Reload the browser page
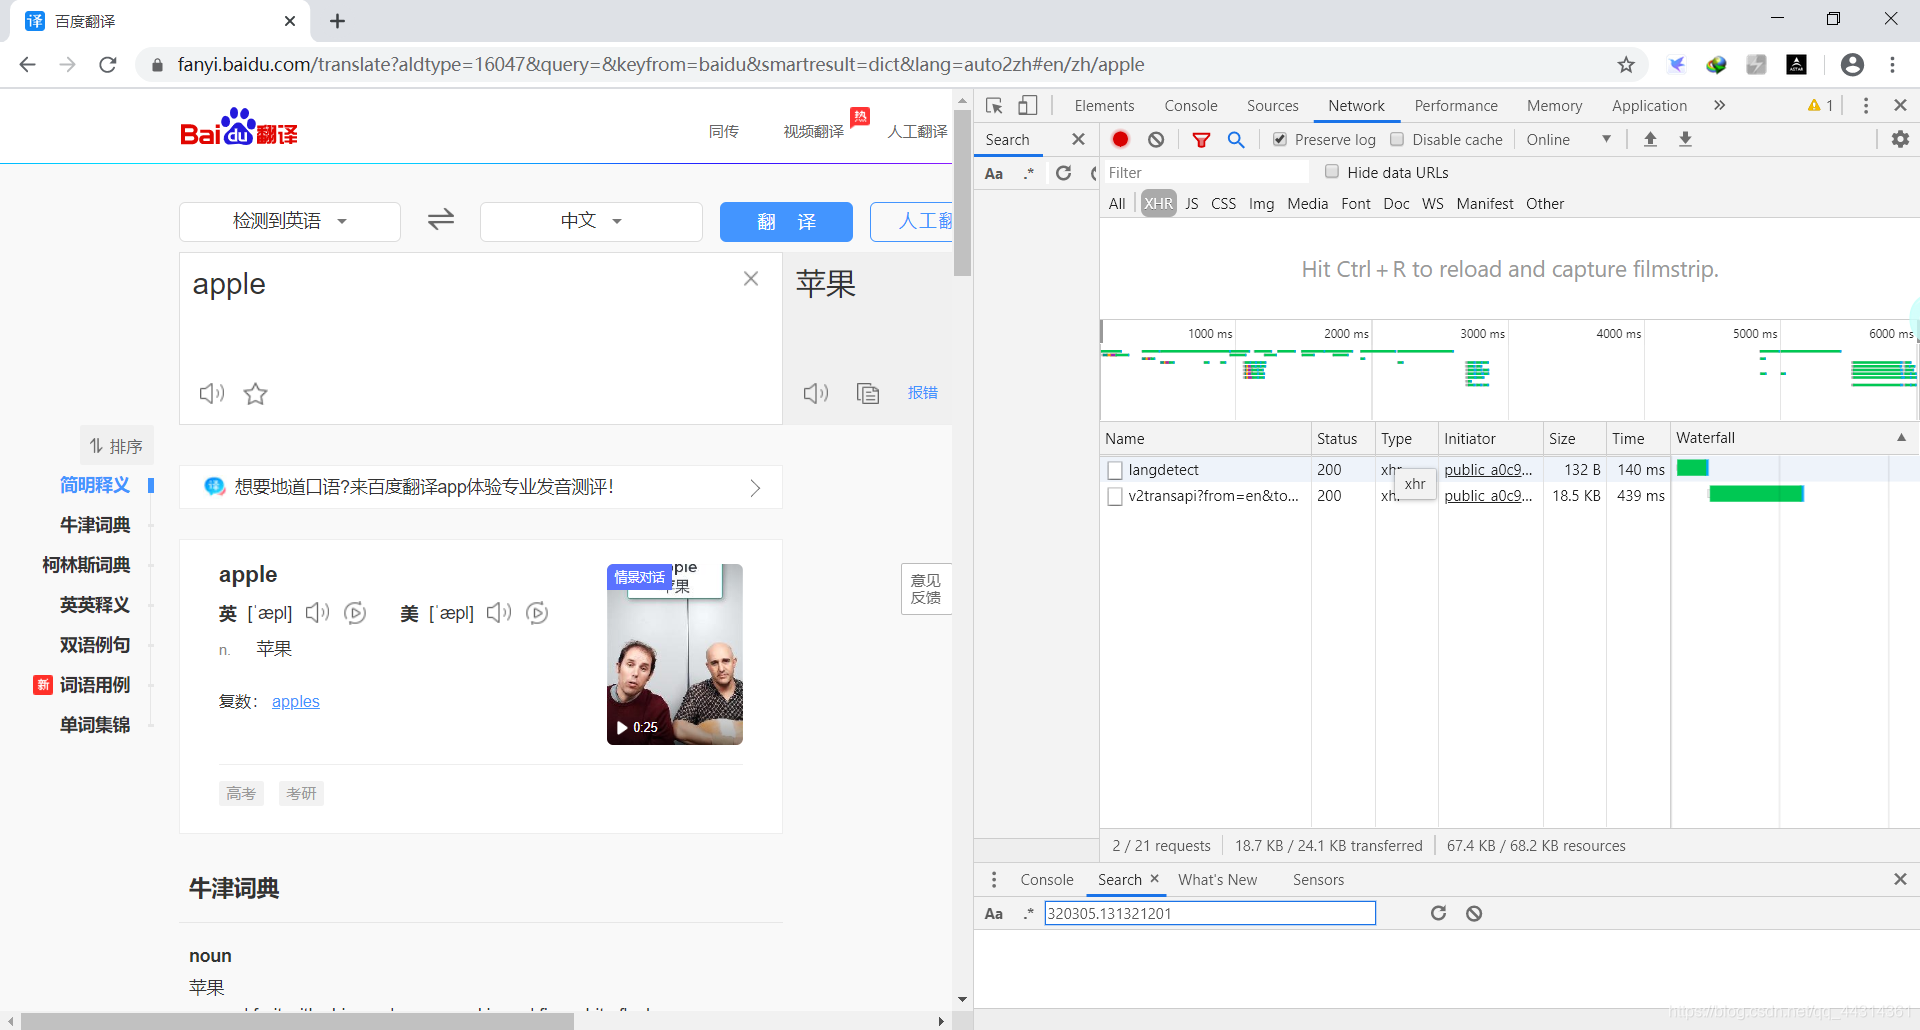 tap(108, 65)
